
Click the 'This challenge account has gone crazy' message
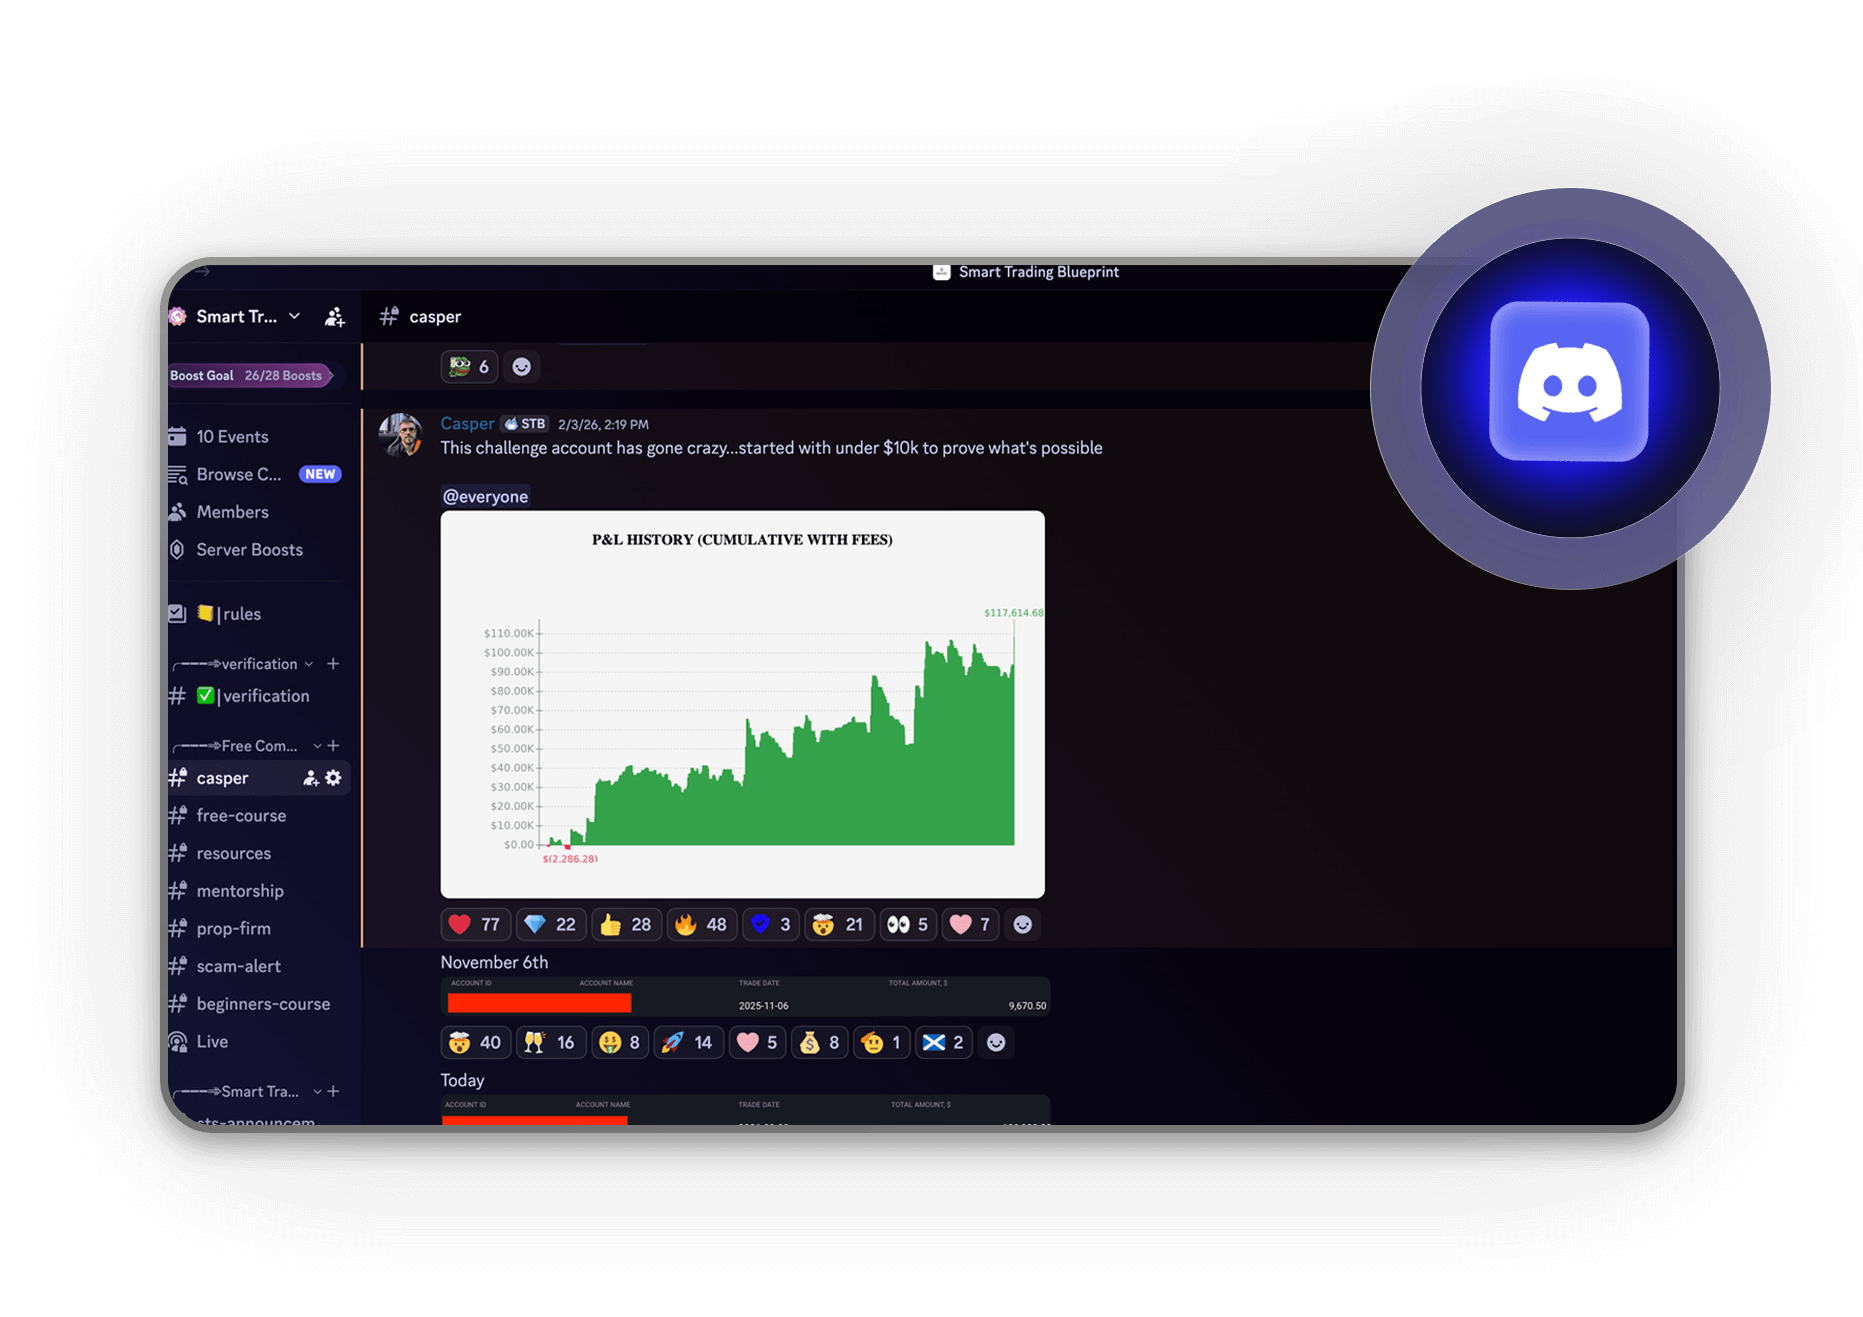pyautogui.click(x=772, y=448)
